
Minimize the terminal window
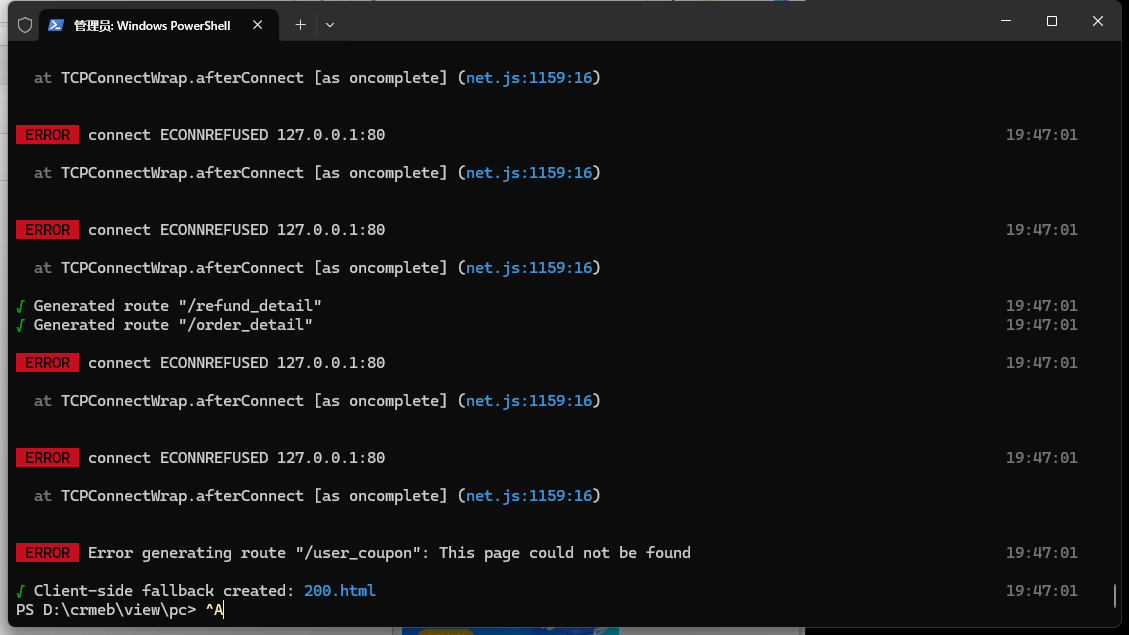(1006, 22)
